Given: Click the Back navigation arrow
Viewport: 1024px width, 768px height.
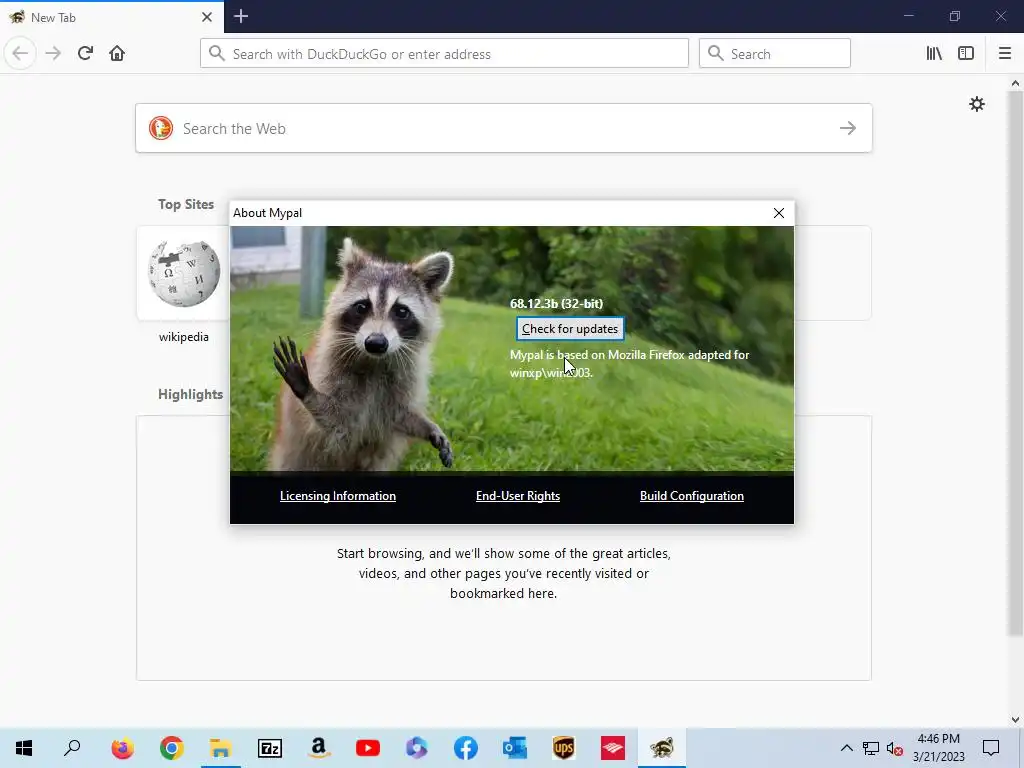Looking at the screenshot, I should pyautogui.click(x=20, y=53).
